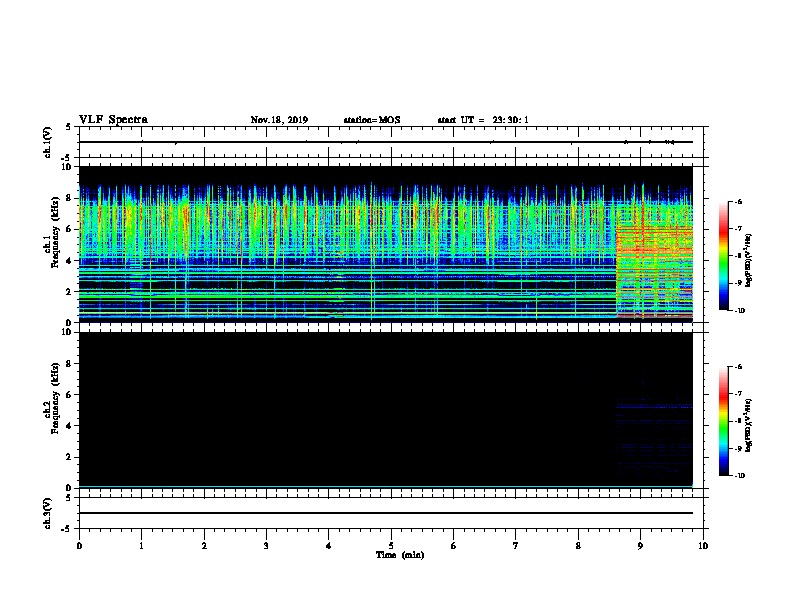
Task: Click time axis tick label "1"
Action: click(141, 545)
